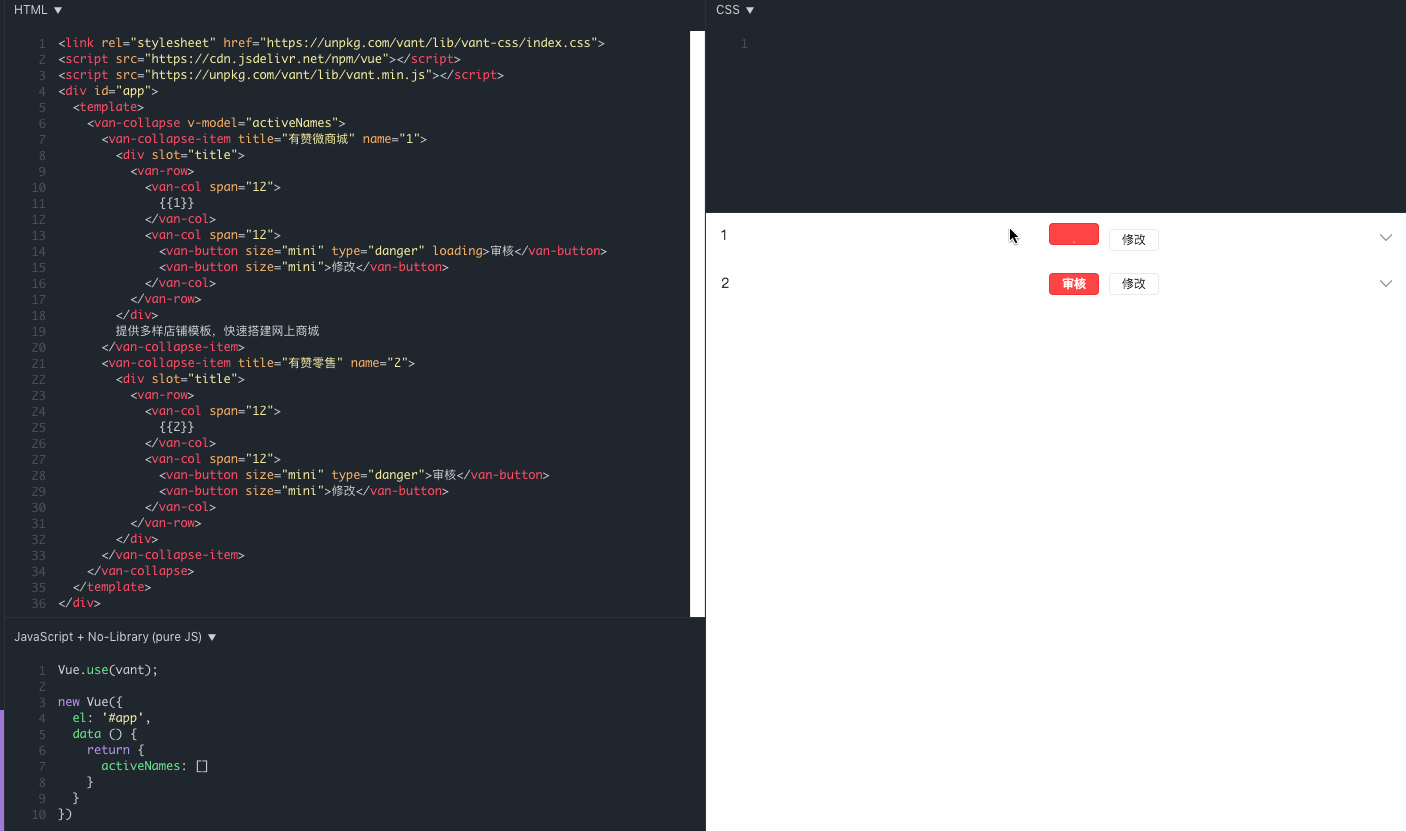Click the data () { line in JavaScript
The image size is (1406, 831).
[104, 733]
